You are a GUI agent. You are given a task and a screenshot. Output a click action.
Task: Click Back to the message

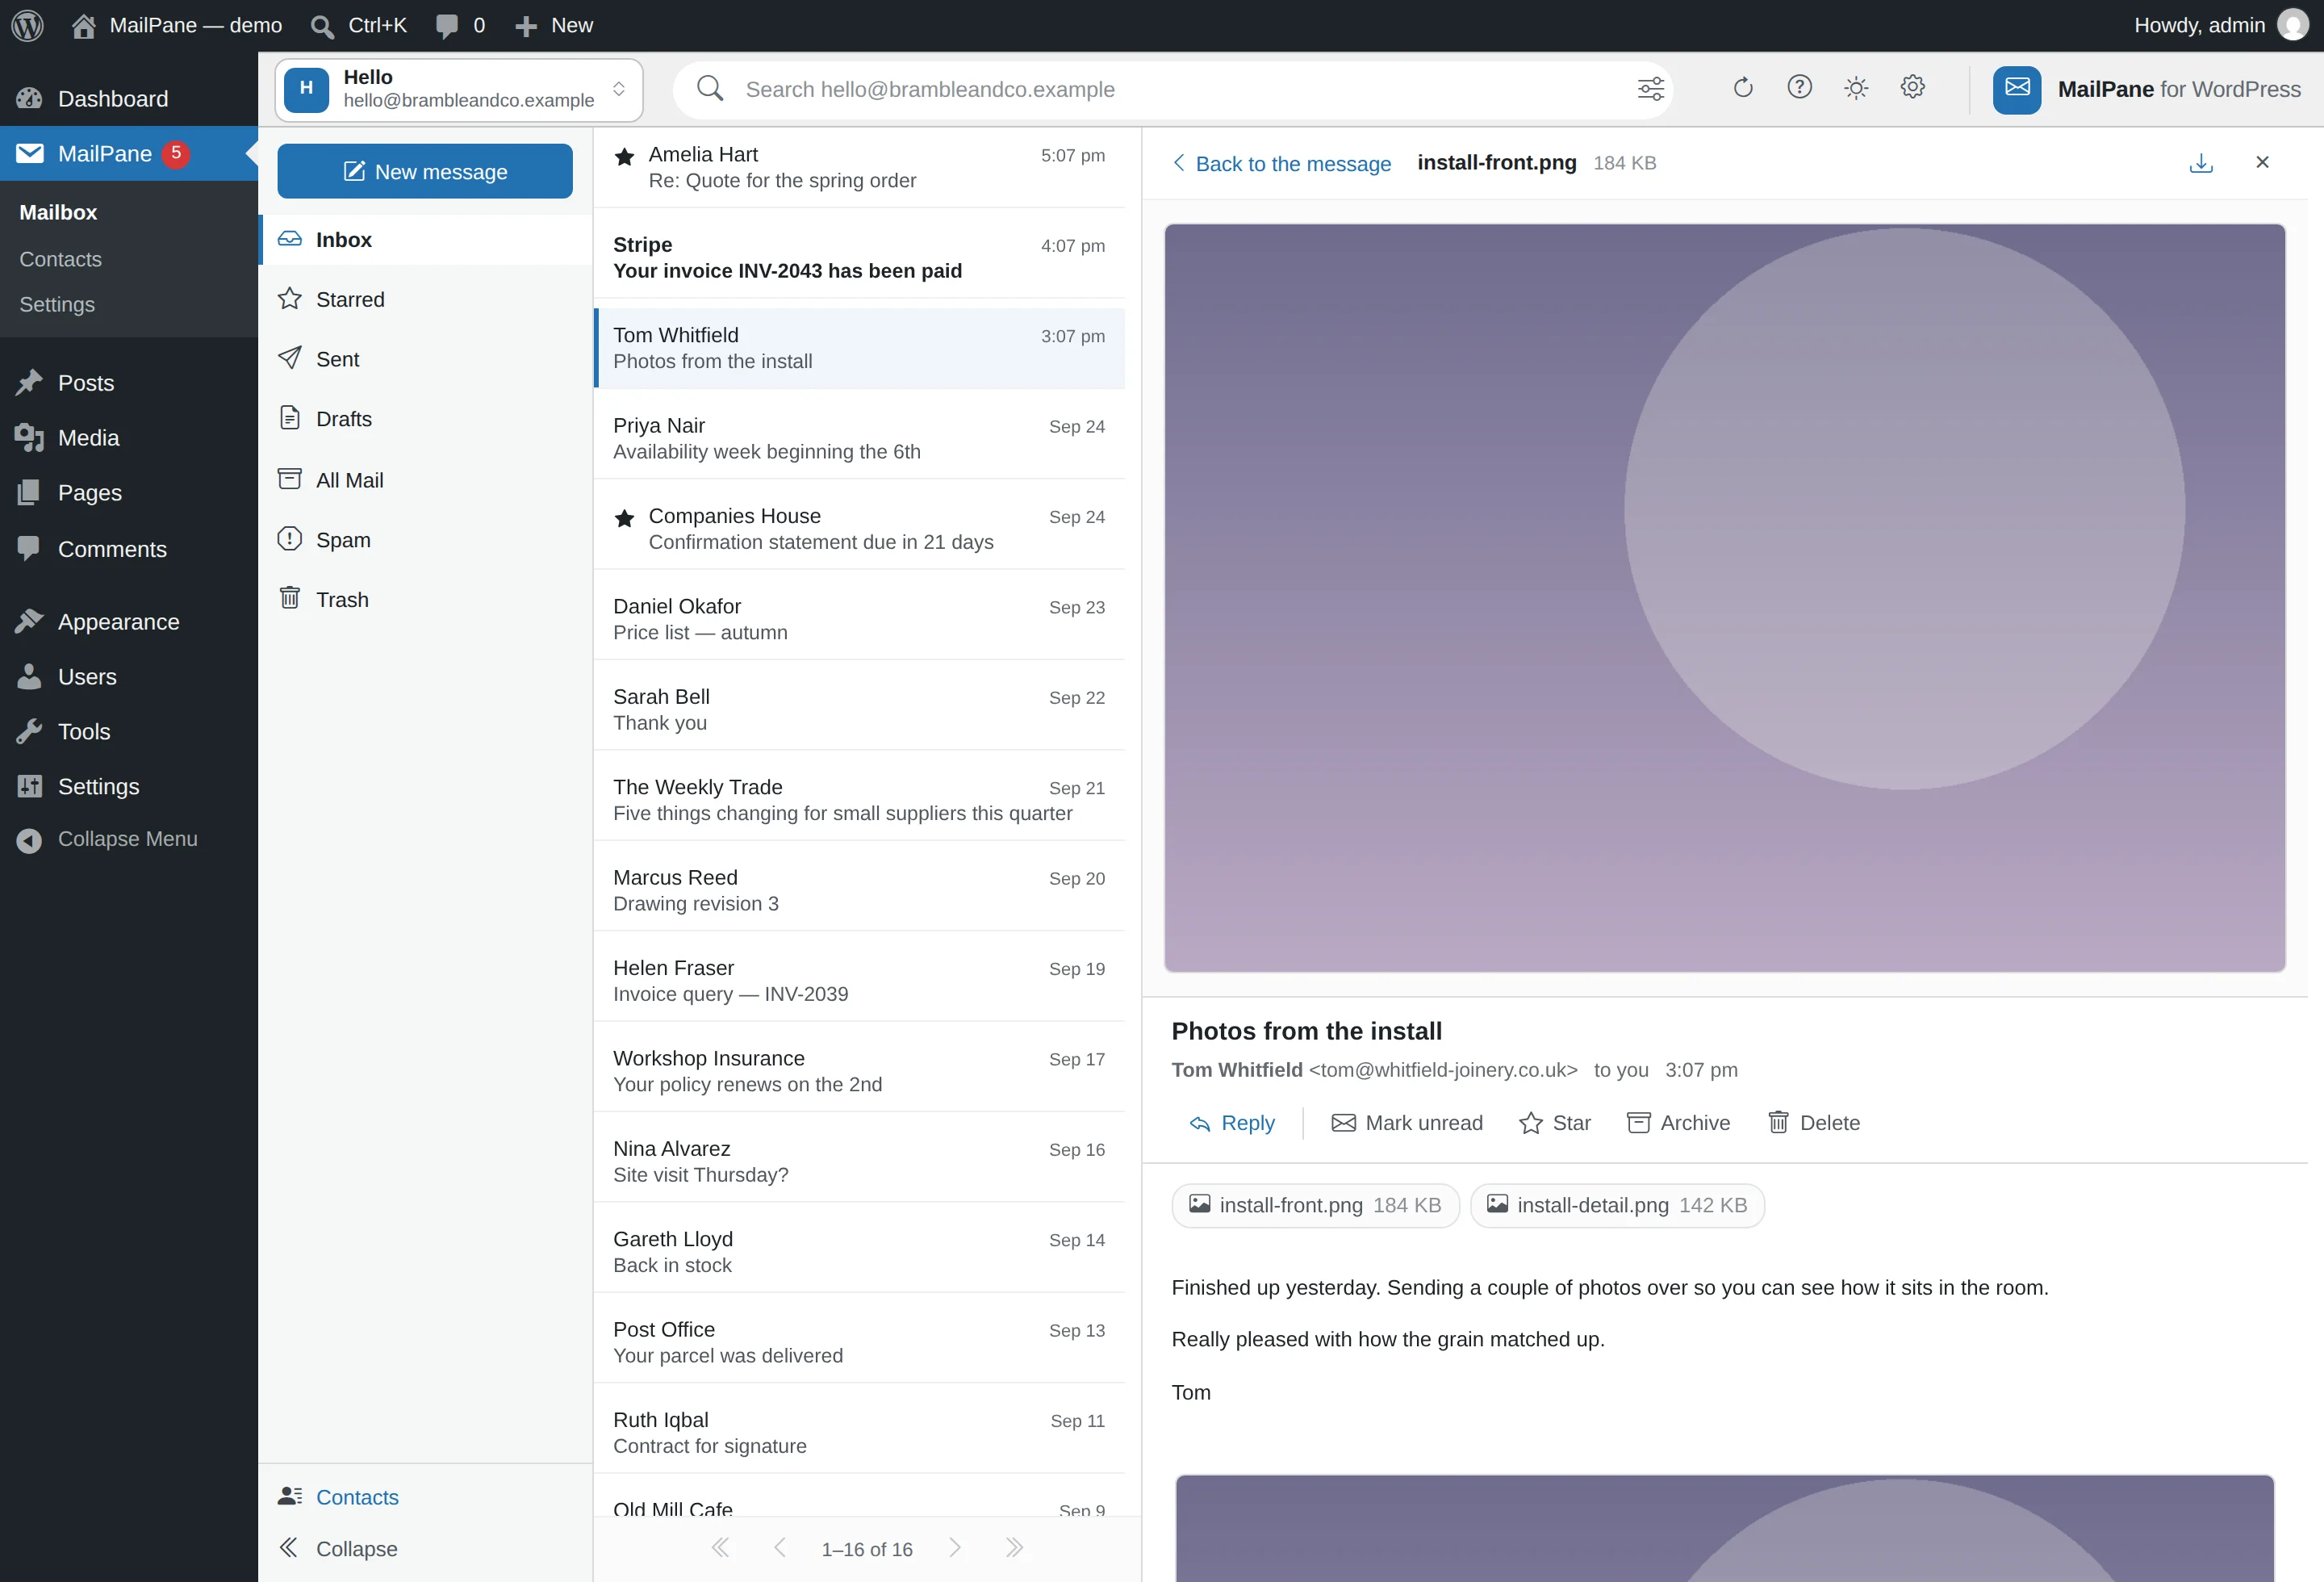click(x=1281, y=163)
